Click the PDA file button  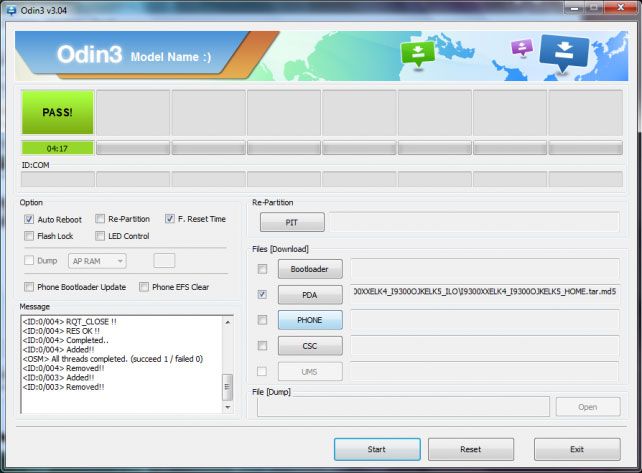click(310, 295)
